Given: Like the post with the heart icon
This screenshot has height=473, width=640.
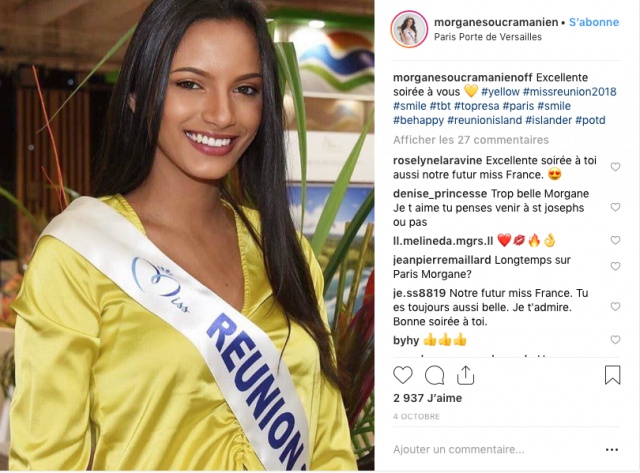Looking at the screenshot, I should click(x=403, y=375).
